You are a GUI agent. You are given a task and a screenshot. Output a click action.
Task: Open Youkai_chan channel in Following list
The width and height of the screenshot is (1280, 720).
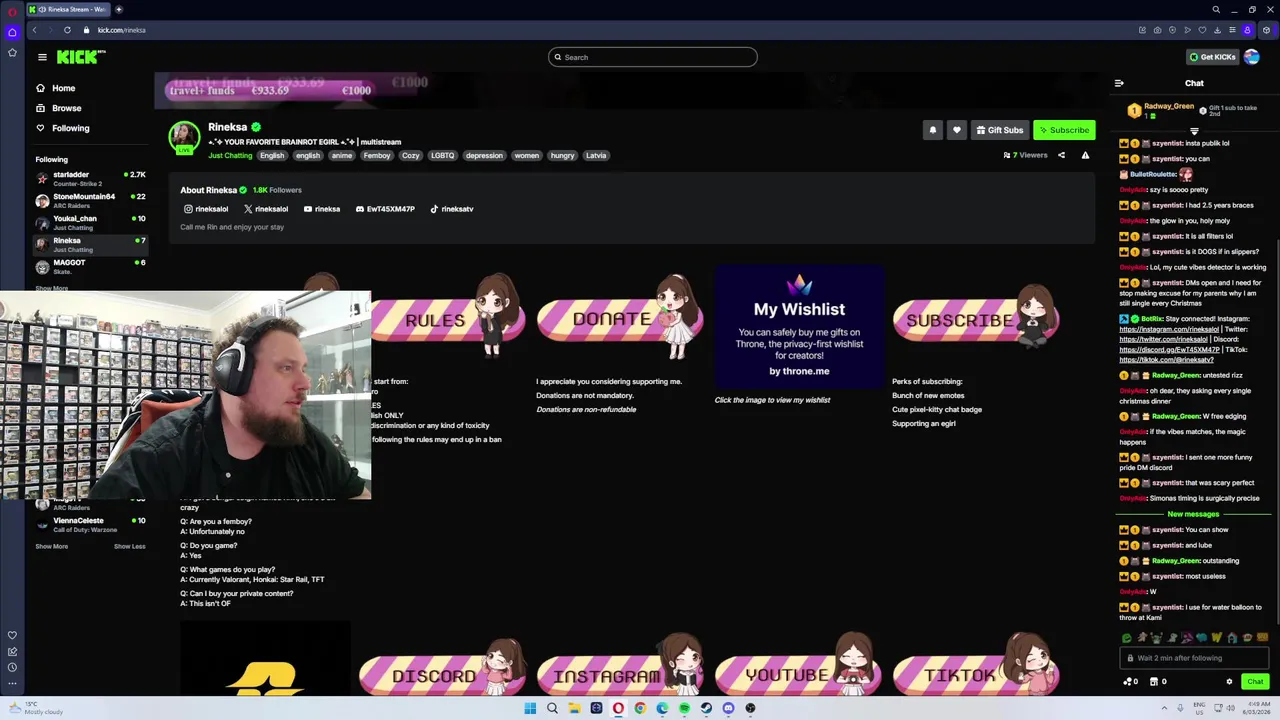click(90, 222)
